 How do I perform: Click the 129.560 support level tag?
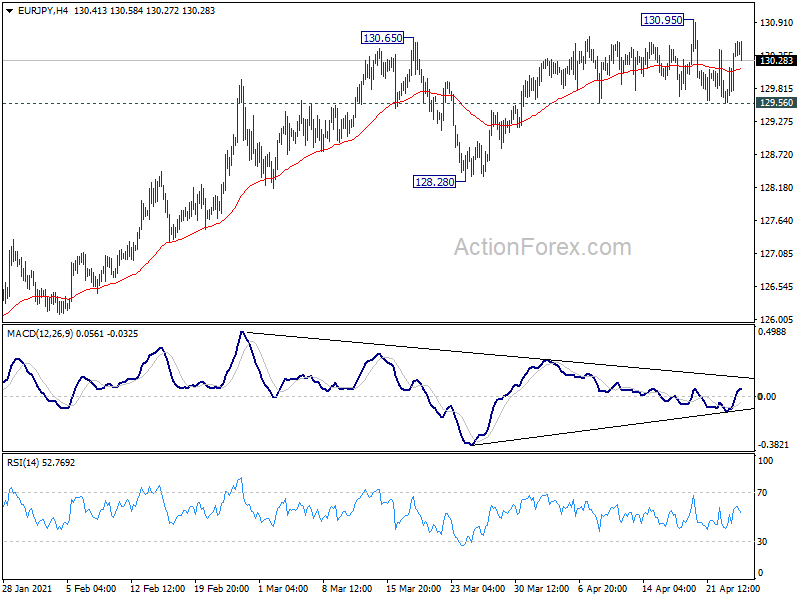click(776, 103)
